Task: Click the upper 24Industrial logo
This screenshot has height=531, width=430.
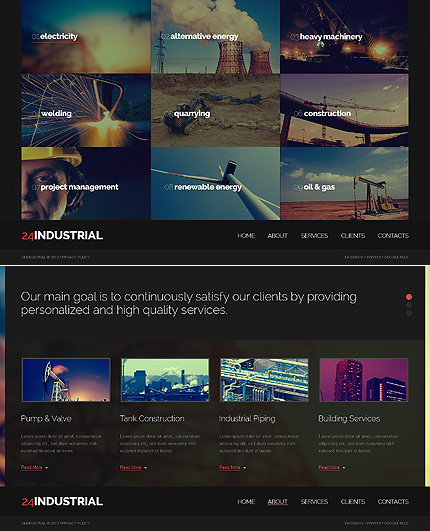Action: 62,235
